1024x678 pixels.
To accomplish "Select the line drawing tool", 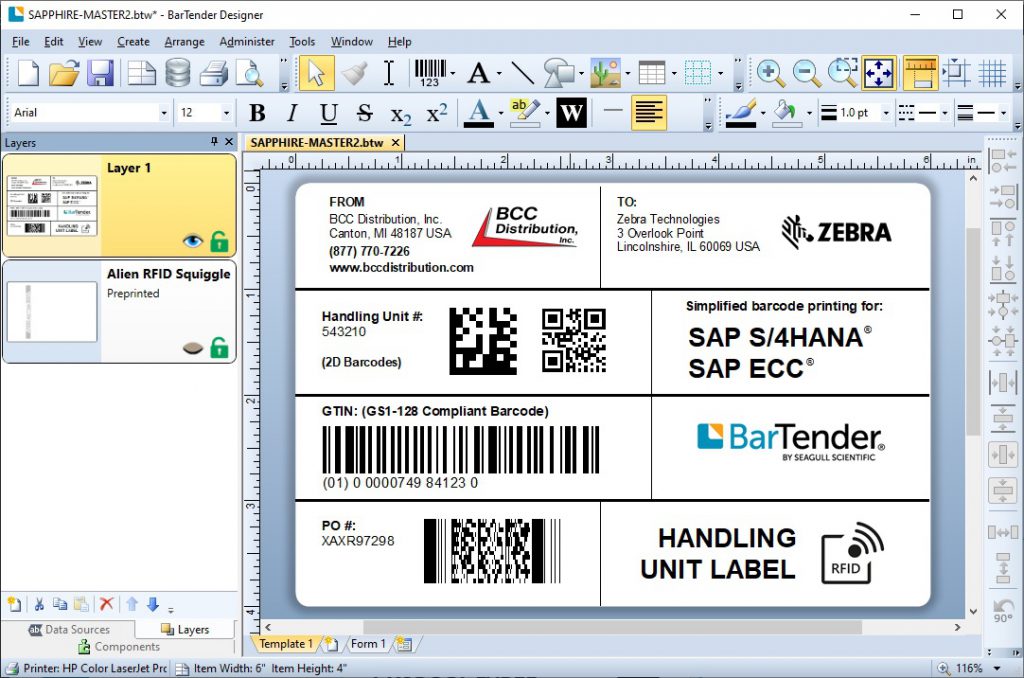I will click(522, 73).
